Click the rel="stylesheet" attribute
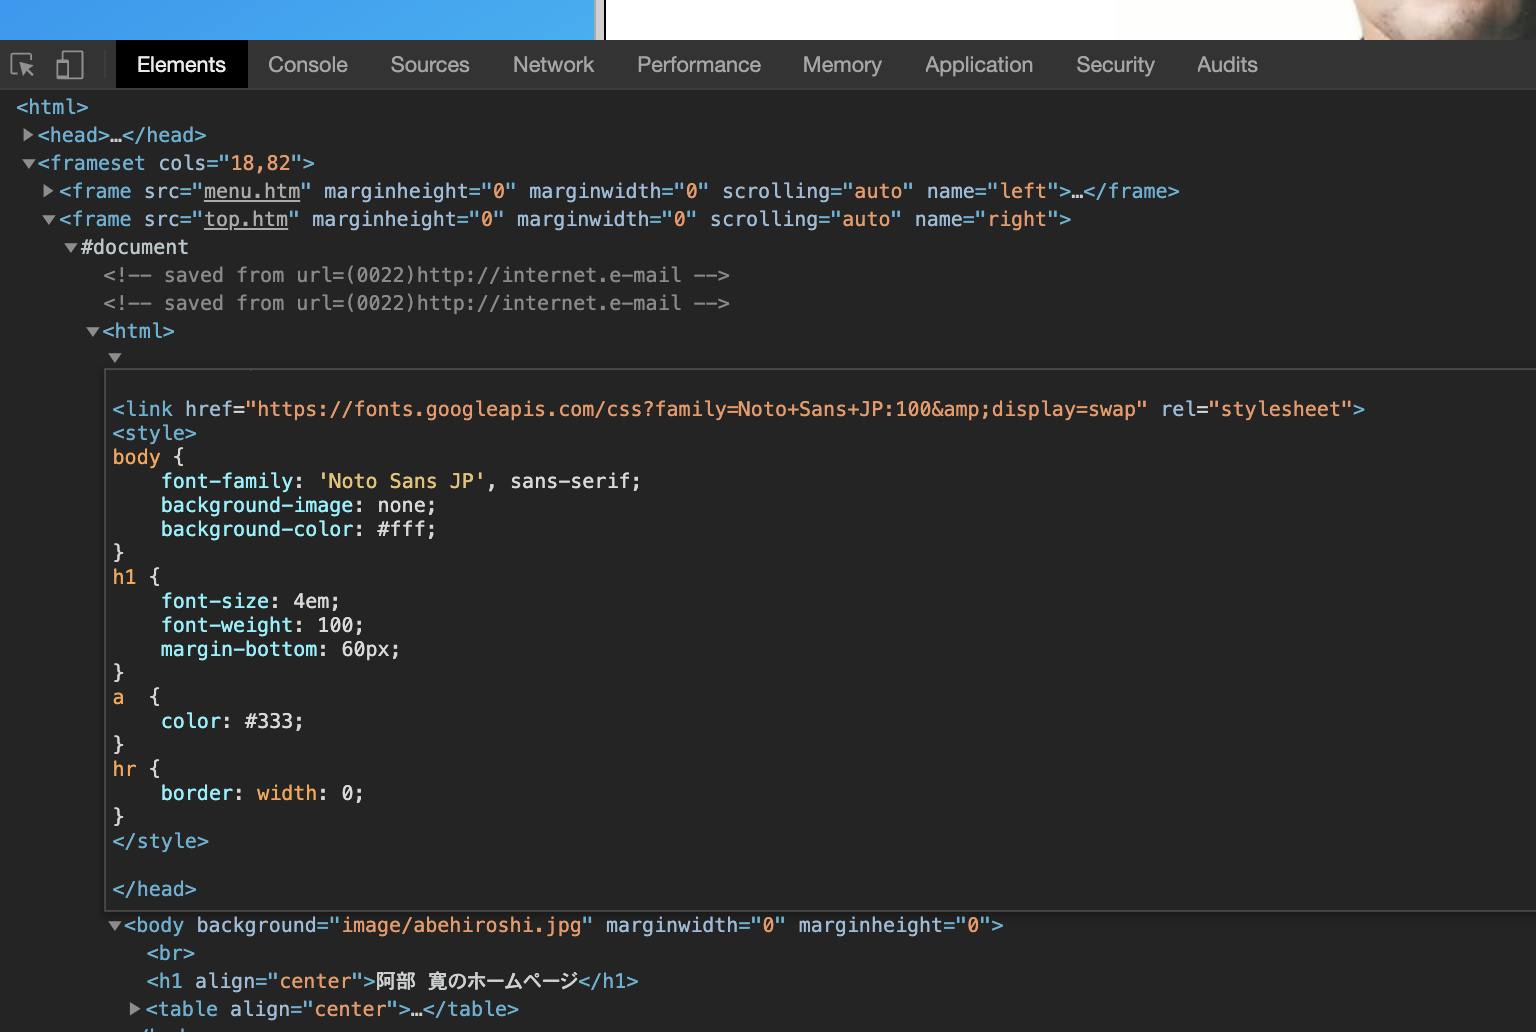The width and height of the screenshot is (1536, 1032). click(1257, 409)
